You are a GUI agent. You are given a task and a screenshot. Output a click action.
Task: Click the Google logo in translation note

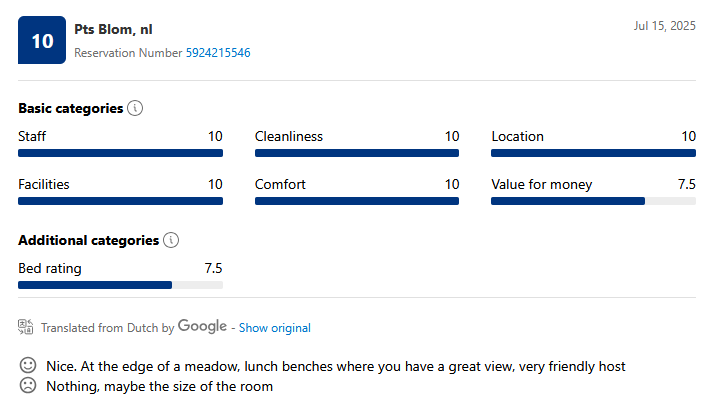coord(202,326)
